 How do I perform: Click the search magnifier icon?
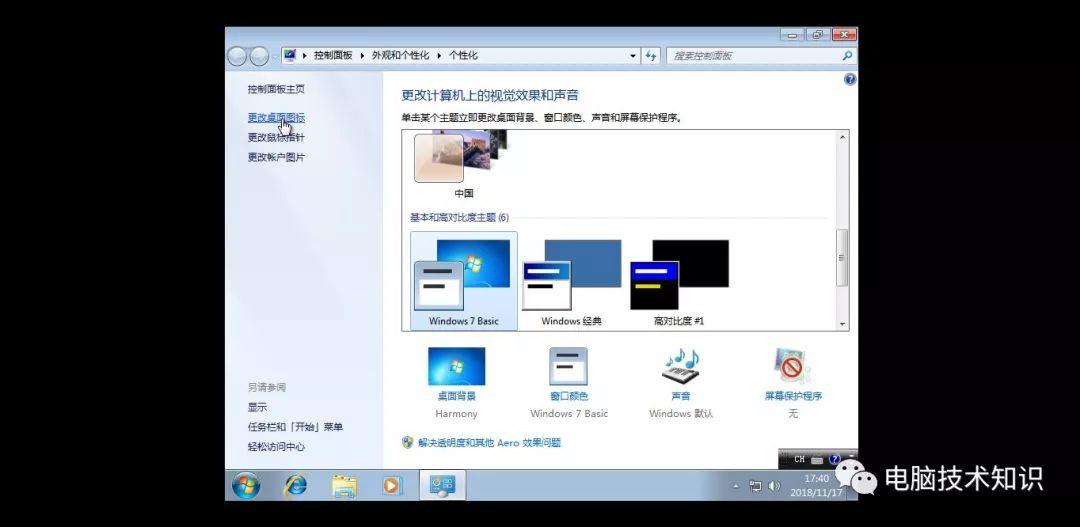(847, 56)
